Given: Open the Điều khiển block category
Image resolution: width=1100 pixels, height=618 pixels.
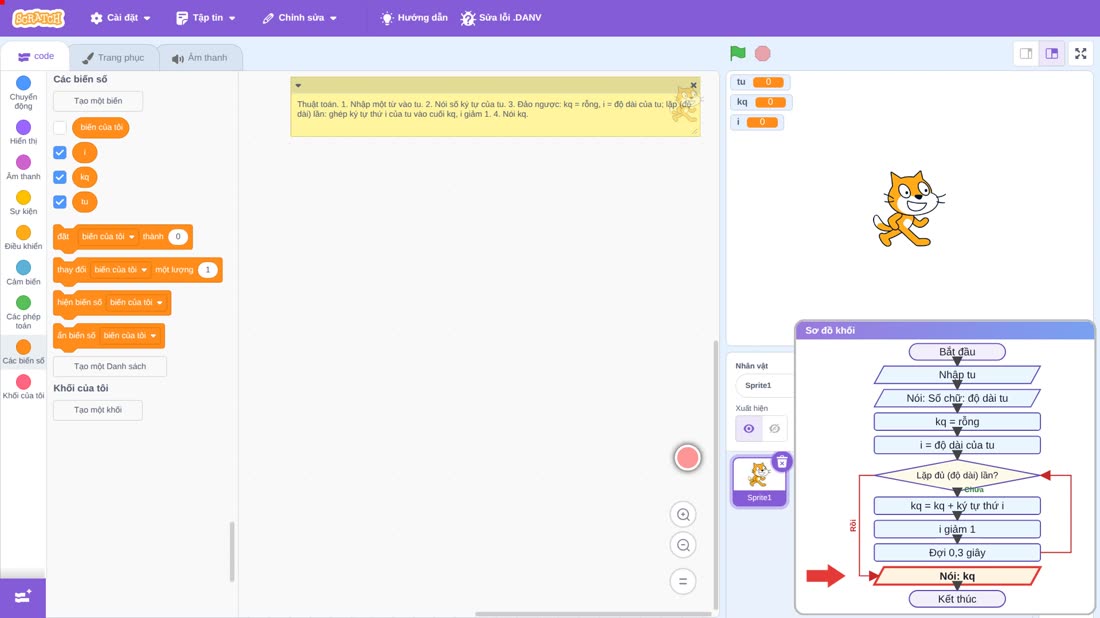Looking at the screenshot, I should click(23, 238).
